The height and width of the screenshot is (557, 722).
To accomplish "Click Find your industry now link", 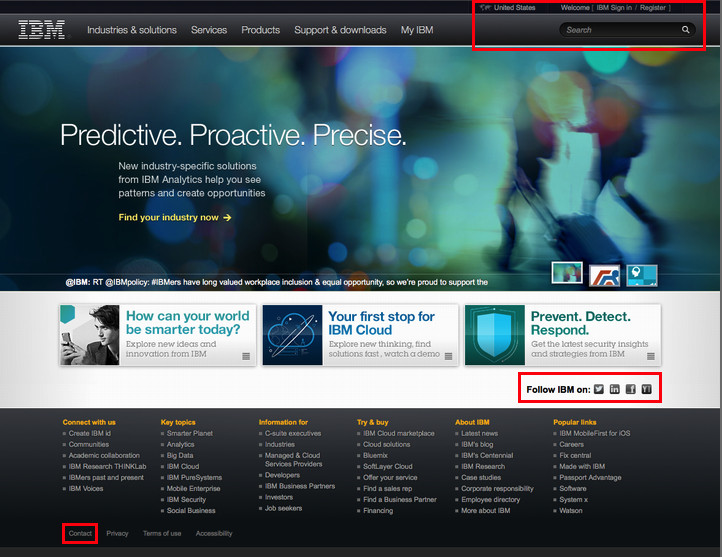I will 169,217.
